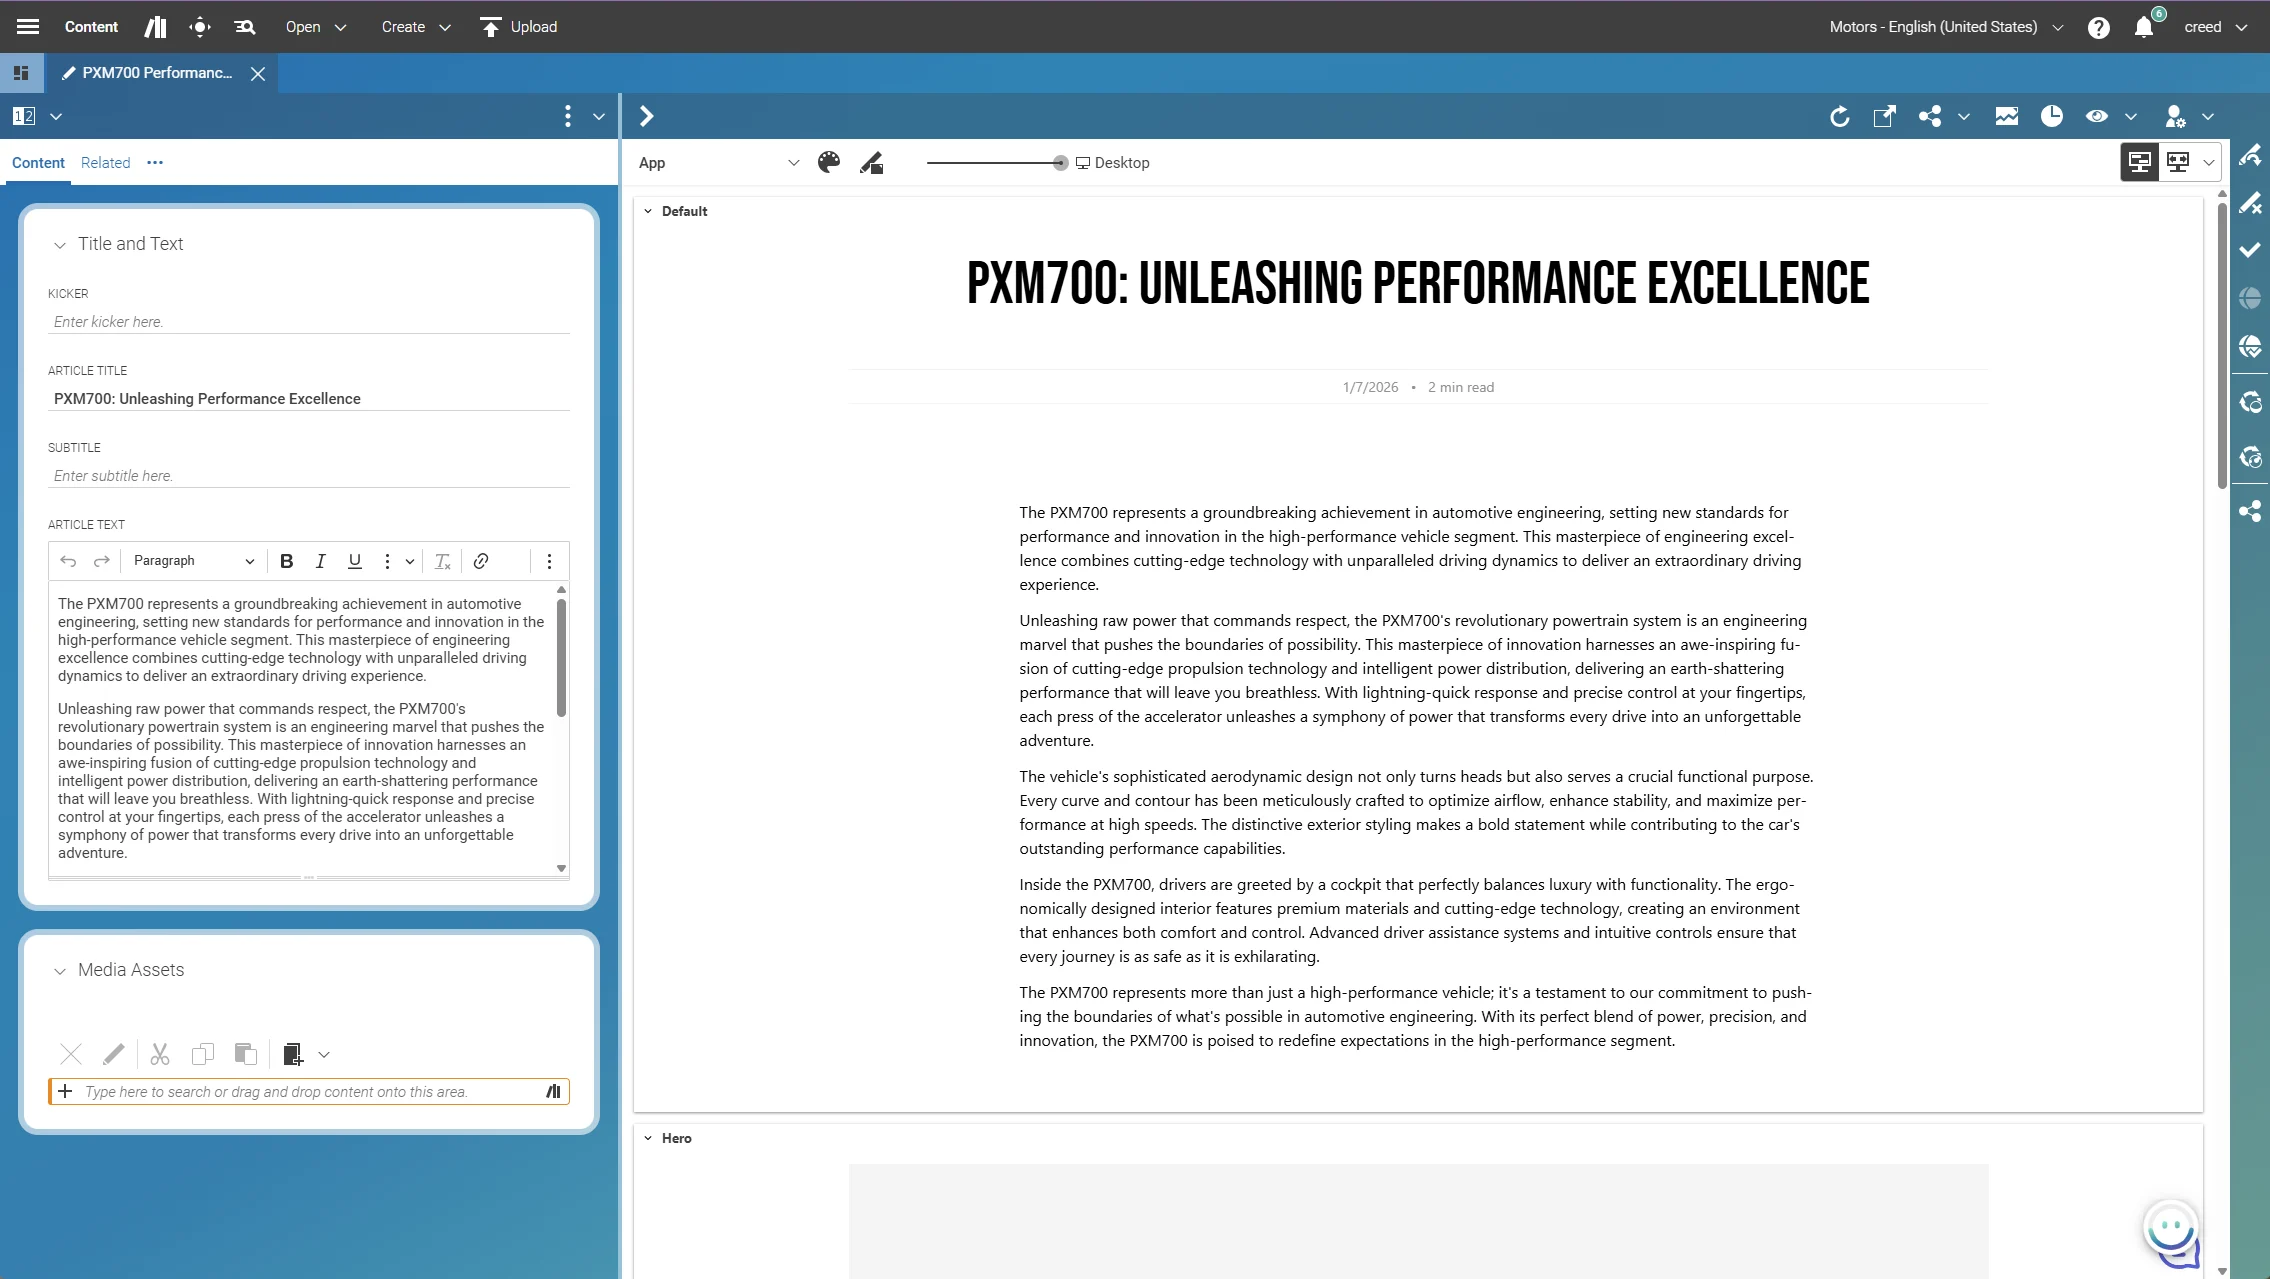This screenshot has width=2270, height=1279.
Task: Switch to the Related tab
Action: [x=105, y=163]
